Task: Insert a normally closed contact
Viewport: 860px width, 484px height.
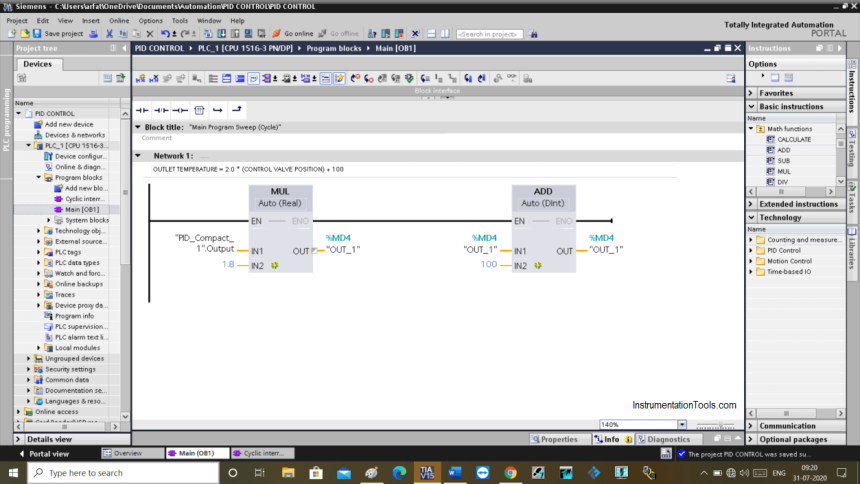Action: click(x=161, y=110)
